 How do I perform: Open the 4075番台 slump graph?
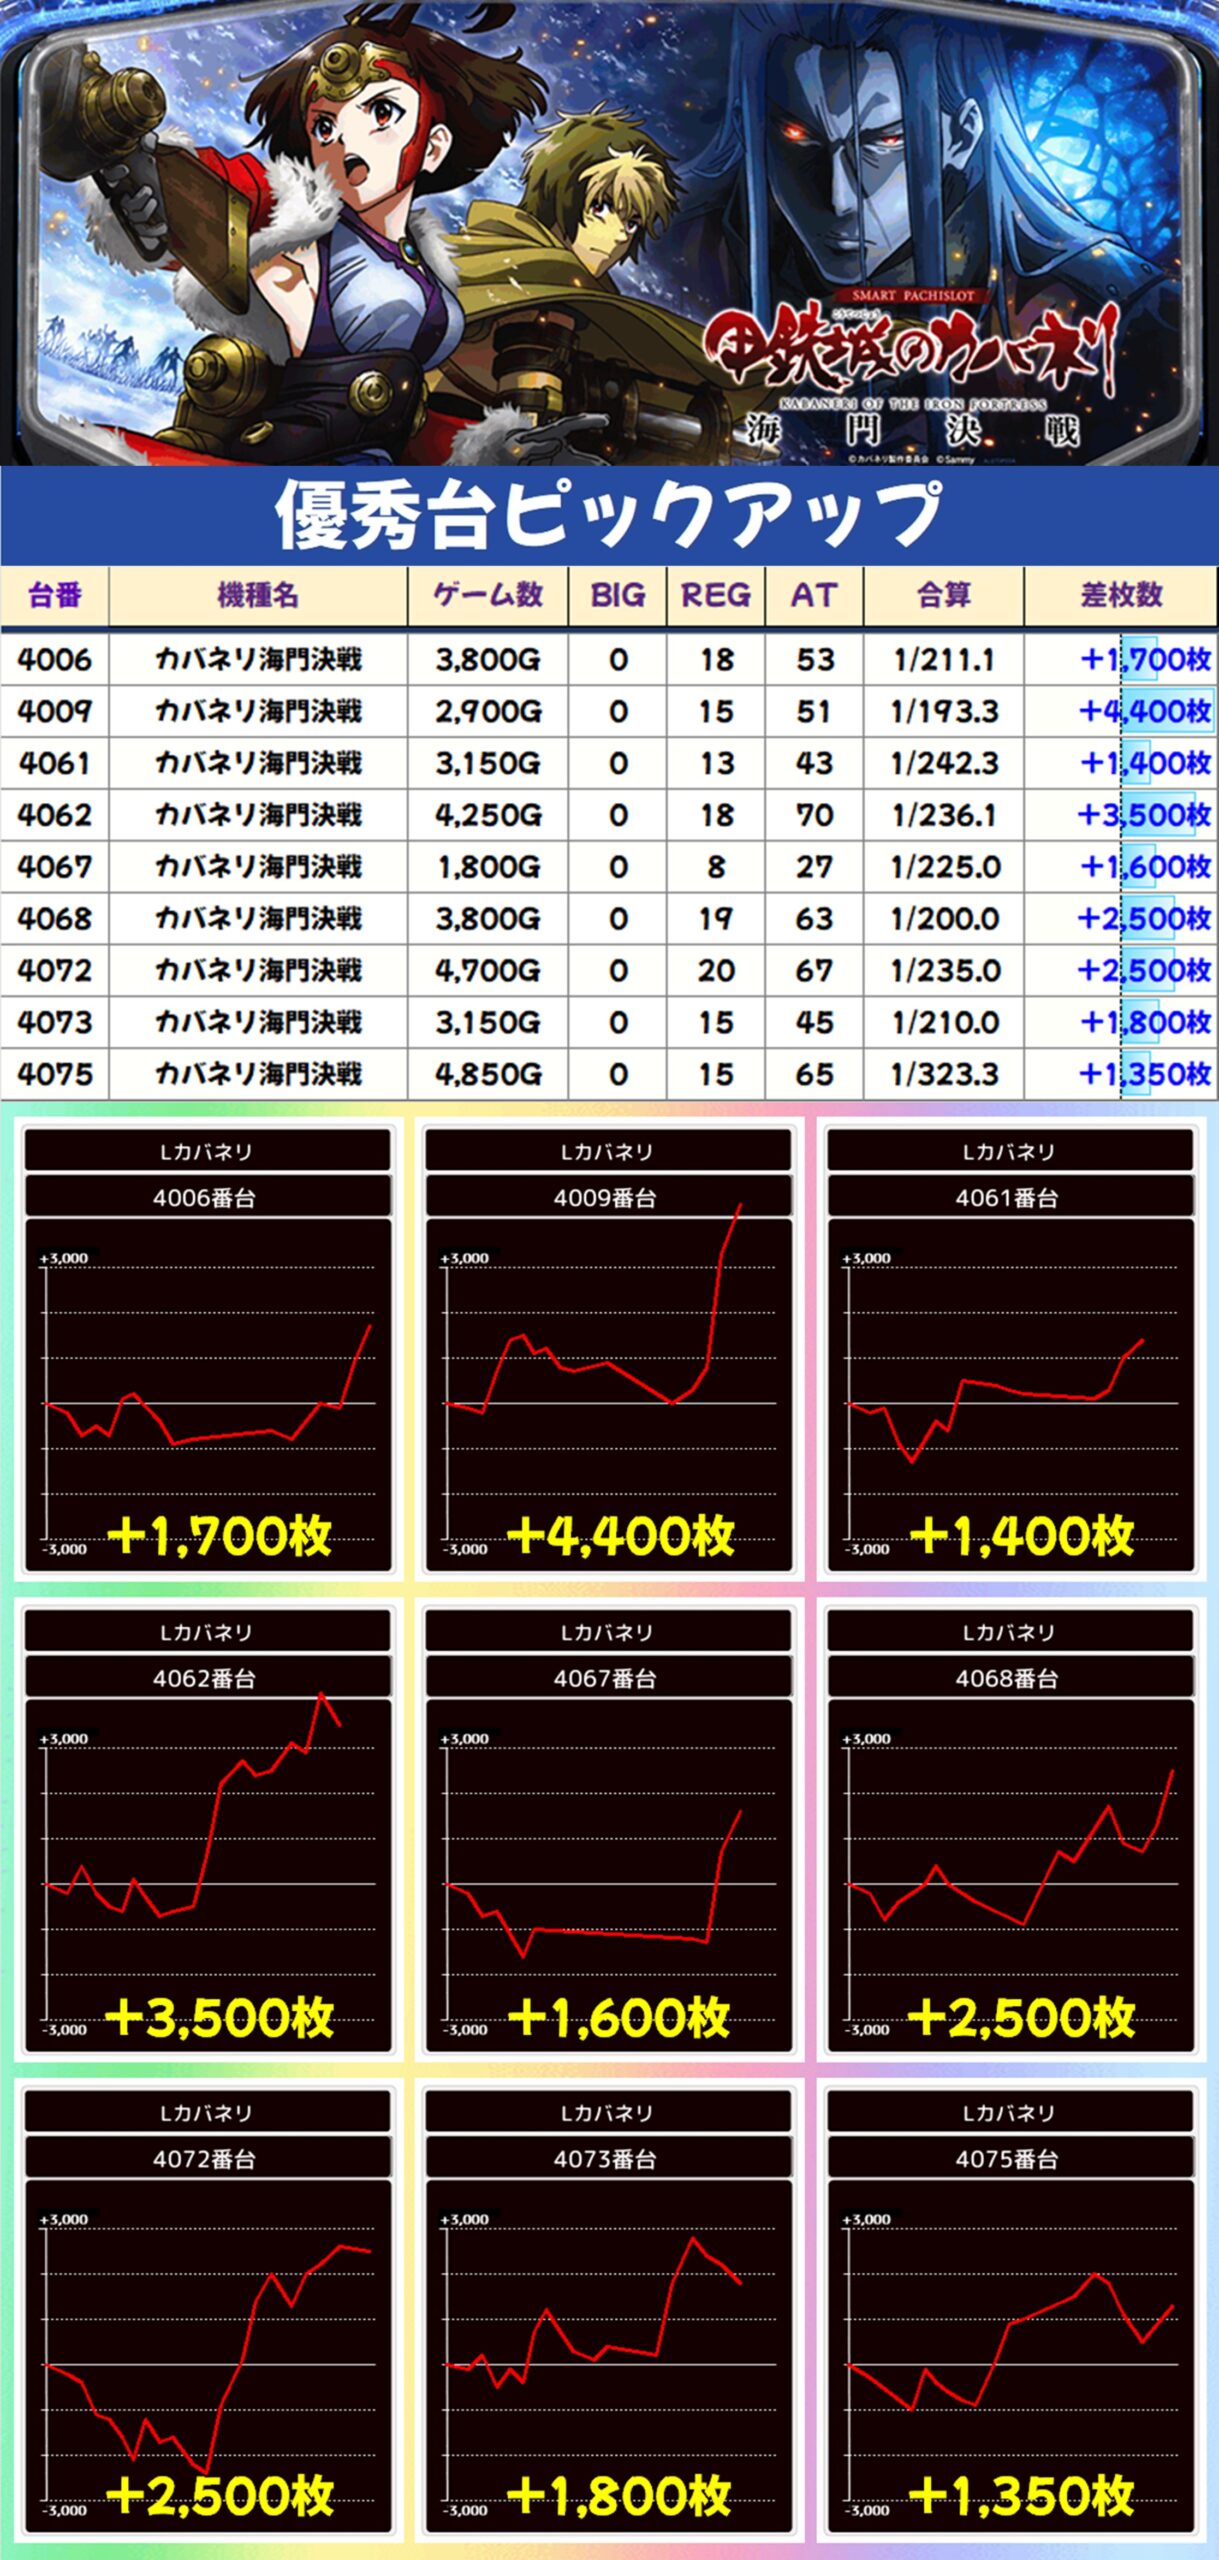tap(1010, 2357)
